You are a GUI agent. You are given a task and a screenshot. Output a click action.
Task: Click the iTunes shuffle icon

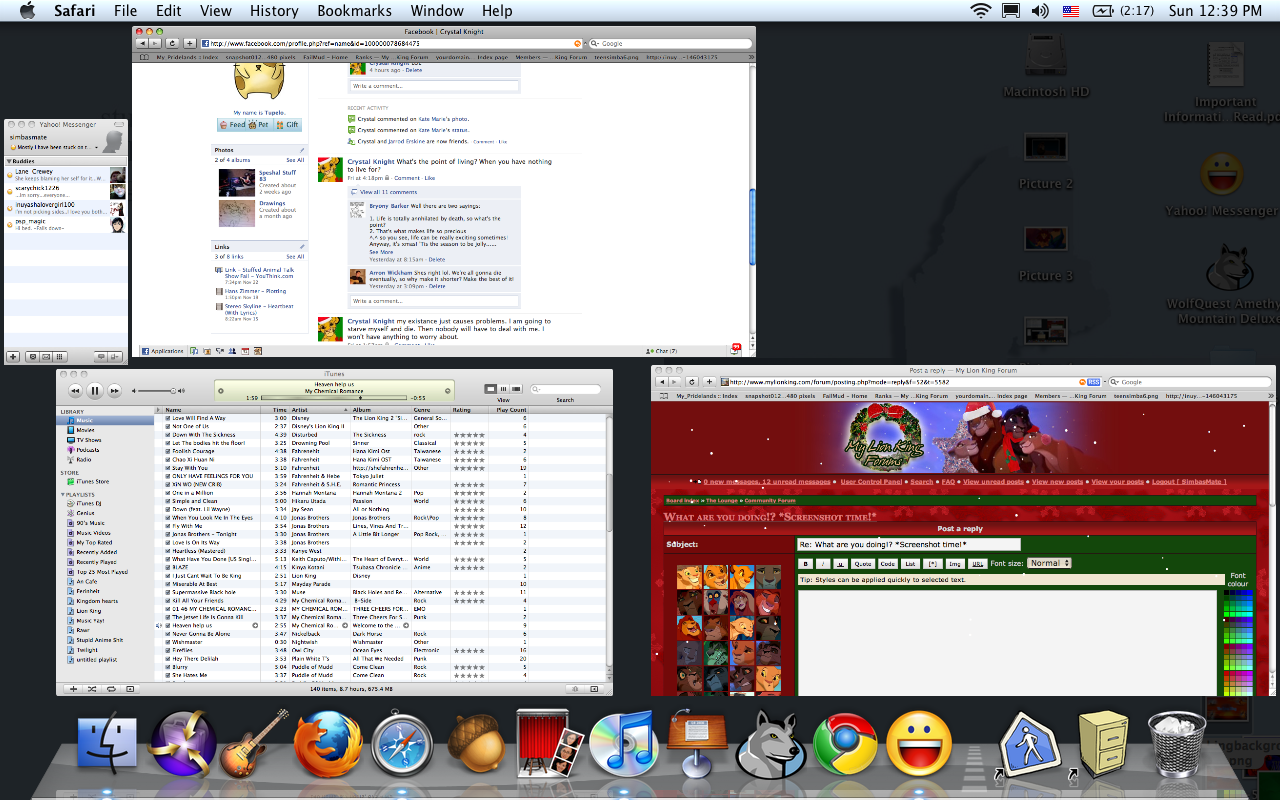92,689
